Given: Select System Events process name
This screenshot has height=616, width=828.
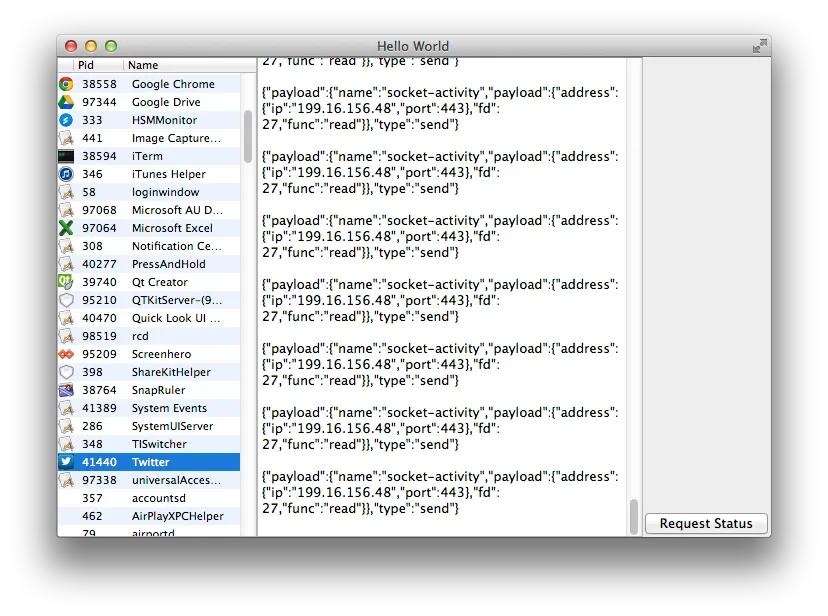Looking at the screenshot, I should pyautogui.click(x=169, y=408).
